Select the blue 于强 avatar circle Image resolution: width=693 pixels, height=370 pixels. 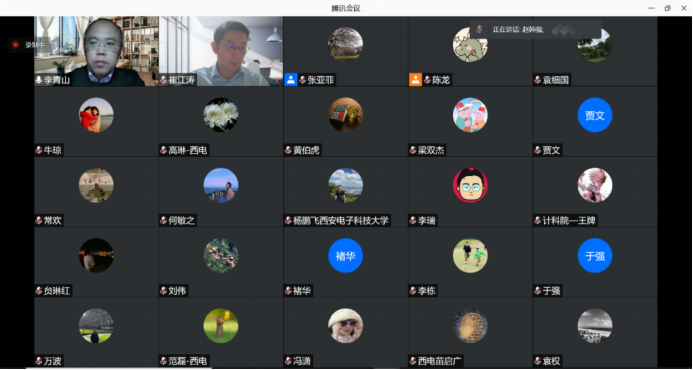point(595,256)
